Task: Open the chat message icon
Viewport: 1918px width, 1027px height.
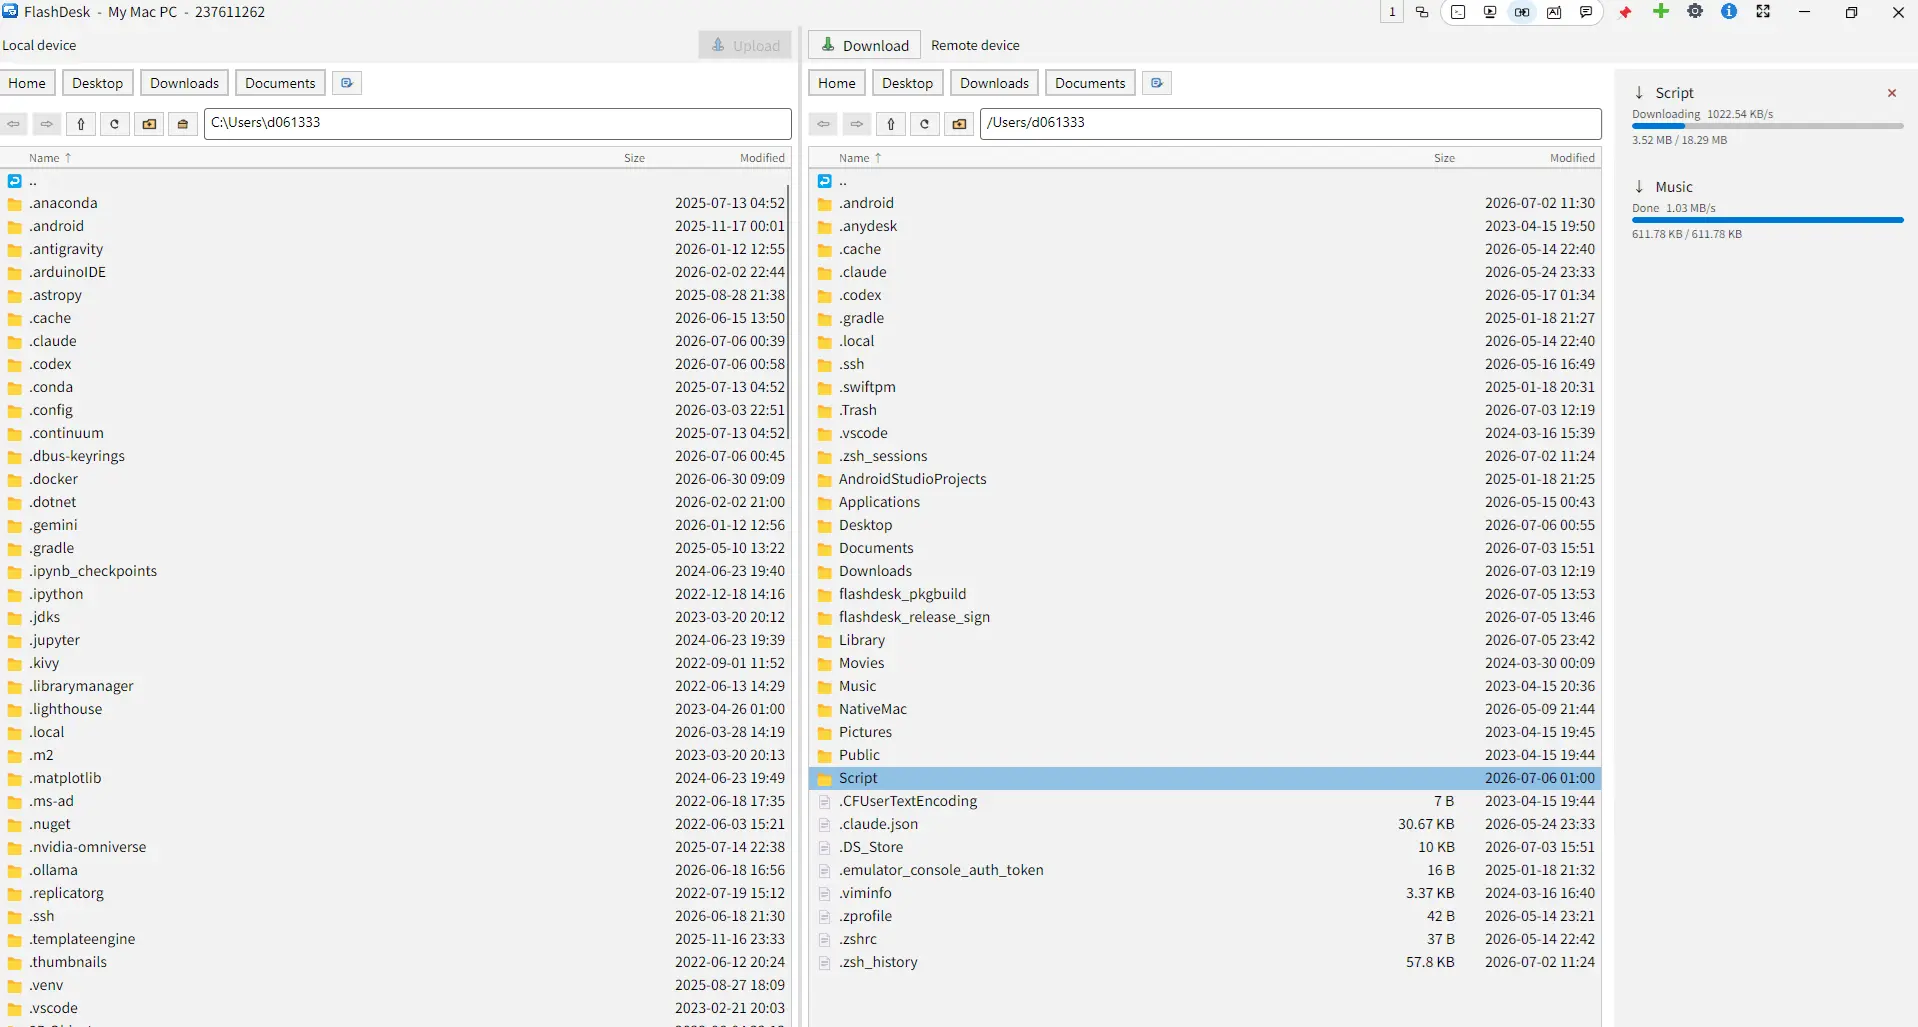Action: pos(1586,12)
